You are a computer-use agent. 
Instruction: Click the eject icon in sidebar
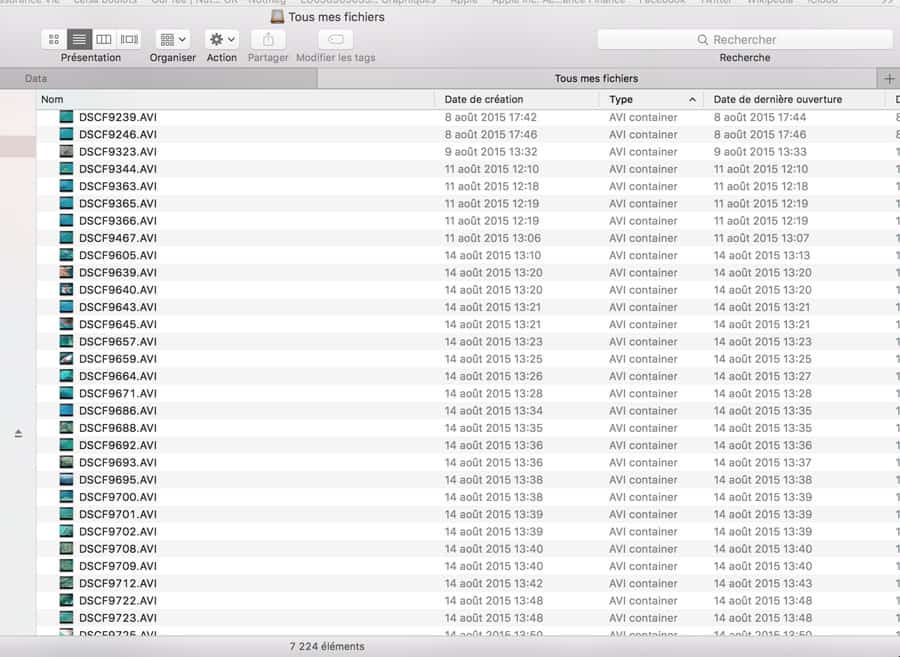click(x=18, y=433)
